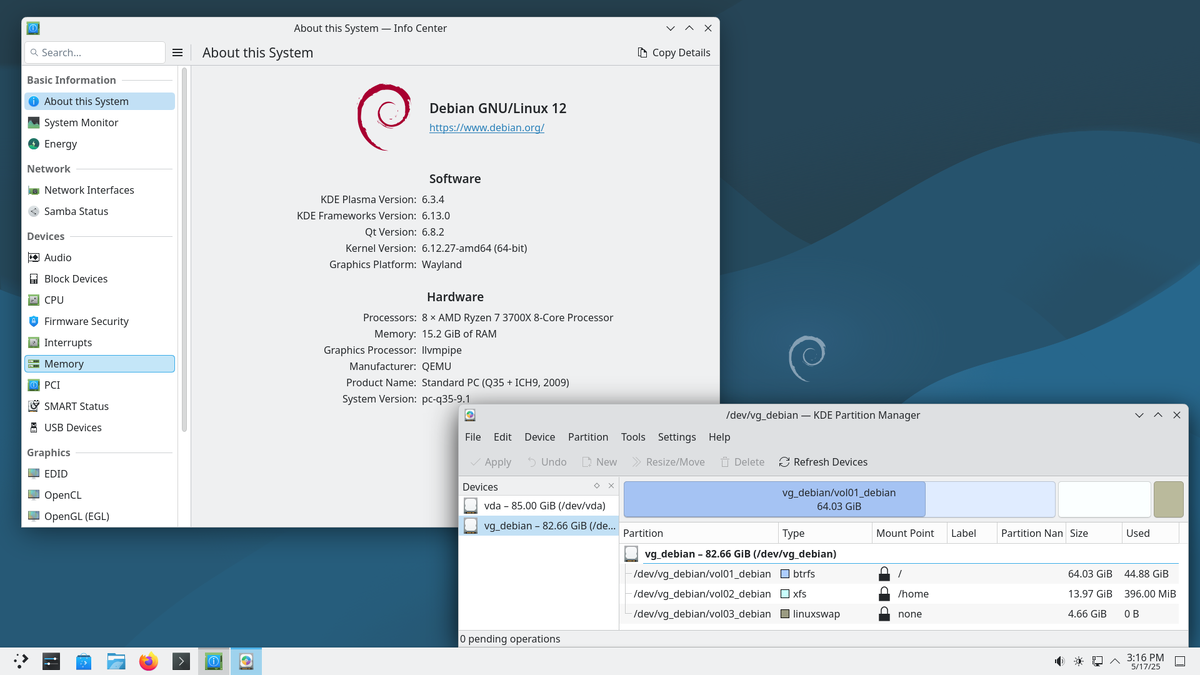Screen dimensions: 1200x675
Task: Click the Refresh Devices button
Action: tap(822, 461)
